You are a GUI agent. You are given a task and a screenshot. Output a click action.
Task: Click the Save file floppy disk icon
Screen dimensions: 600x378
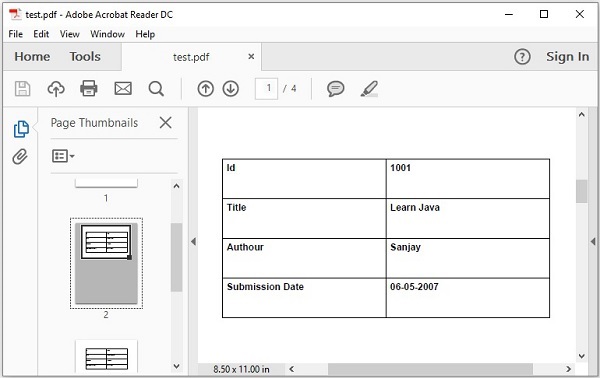tap(22, 88)
